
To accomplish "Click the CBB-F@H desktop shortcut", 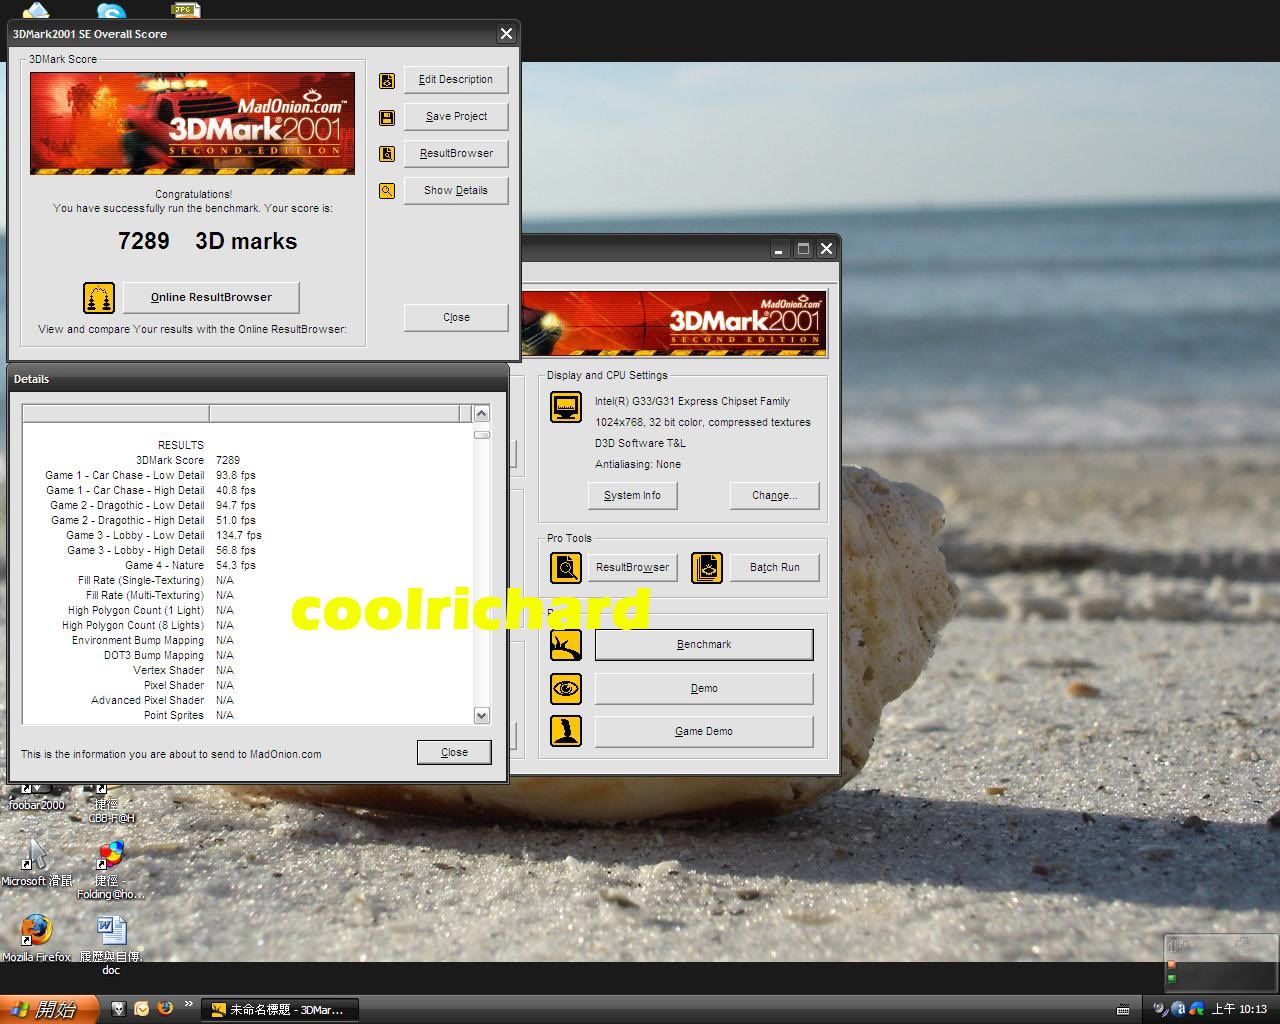I will click(x=111, y=804).
